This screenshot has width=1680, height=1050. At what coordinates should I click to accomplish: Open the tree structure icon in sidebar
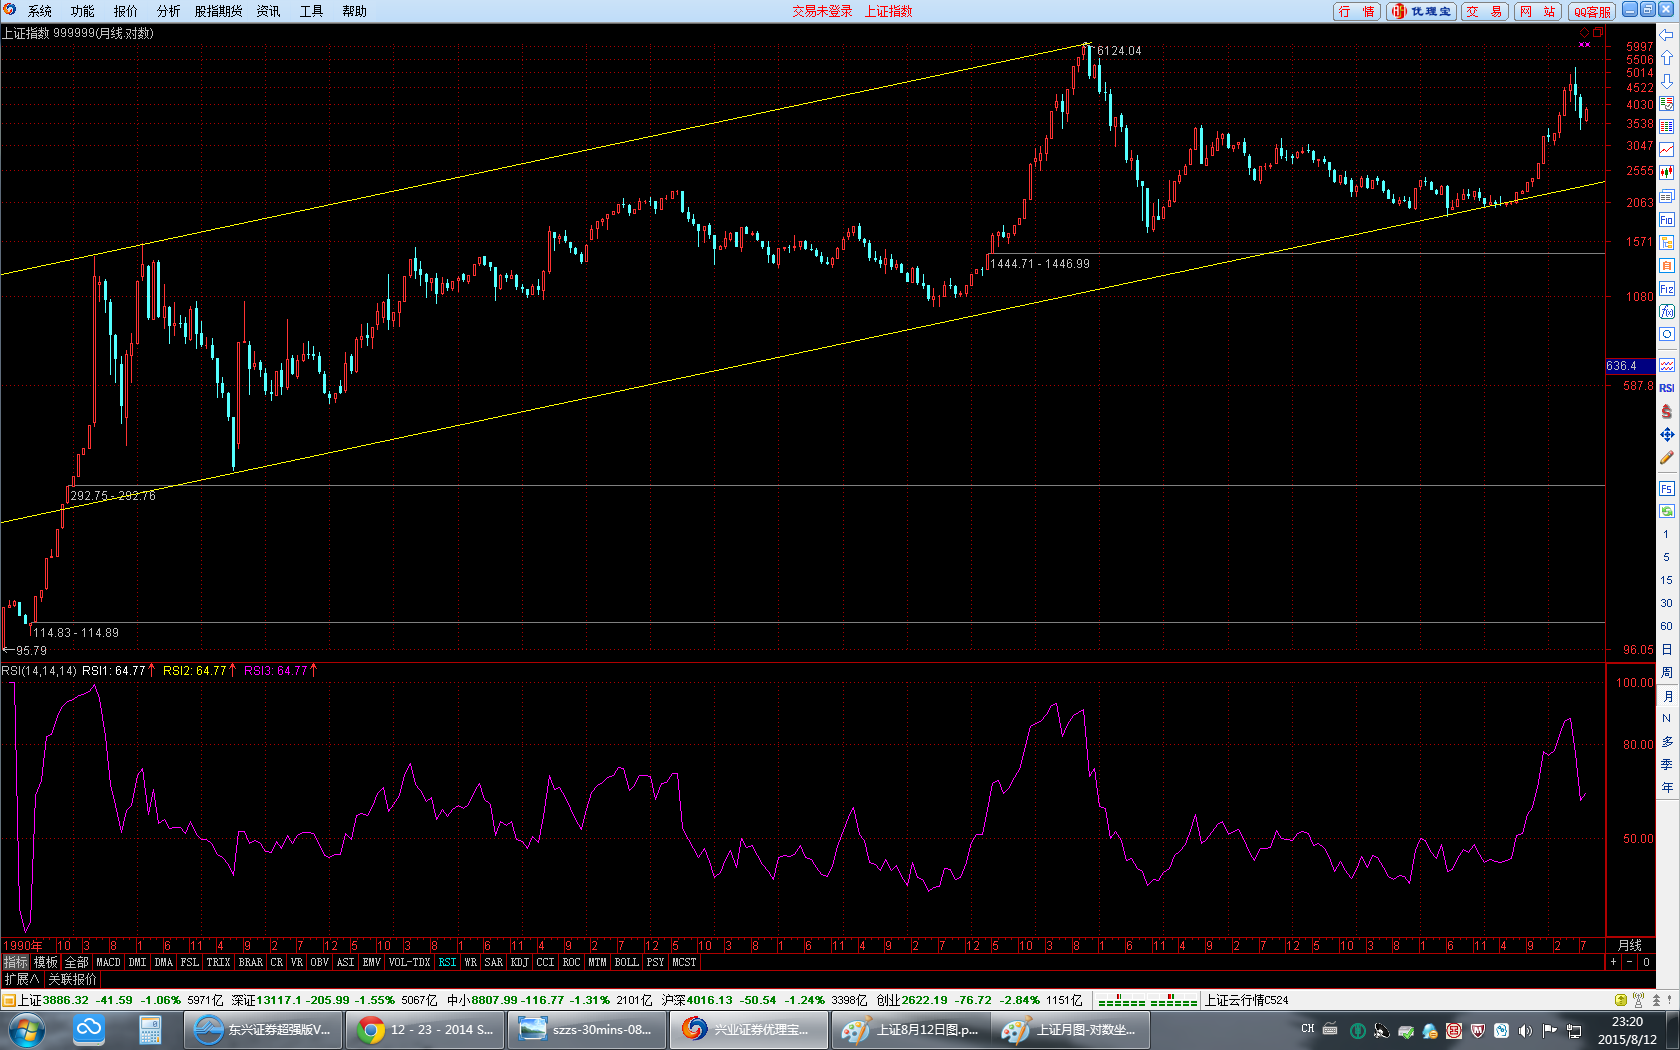1666,243
